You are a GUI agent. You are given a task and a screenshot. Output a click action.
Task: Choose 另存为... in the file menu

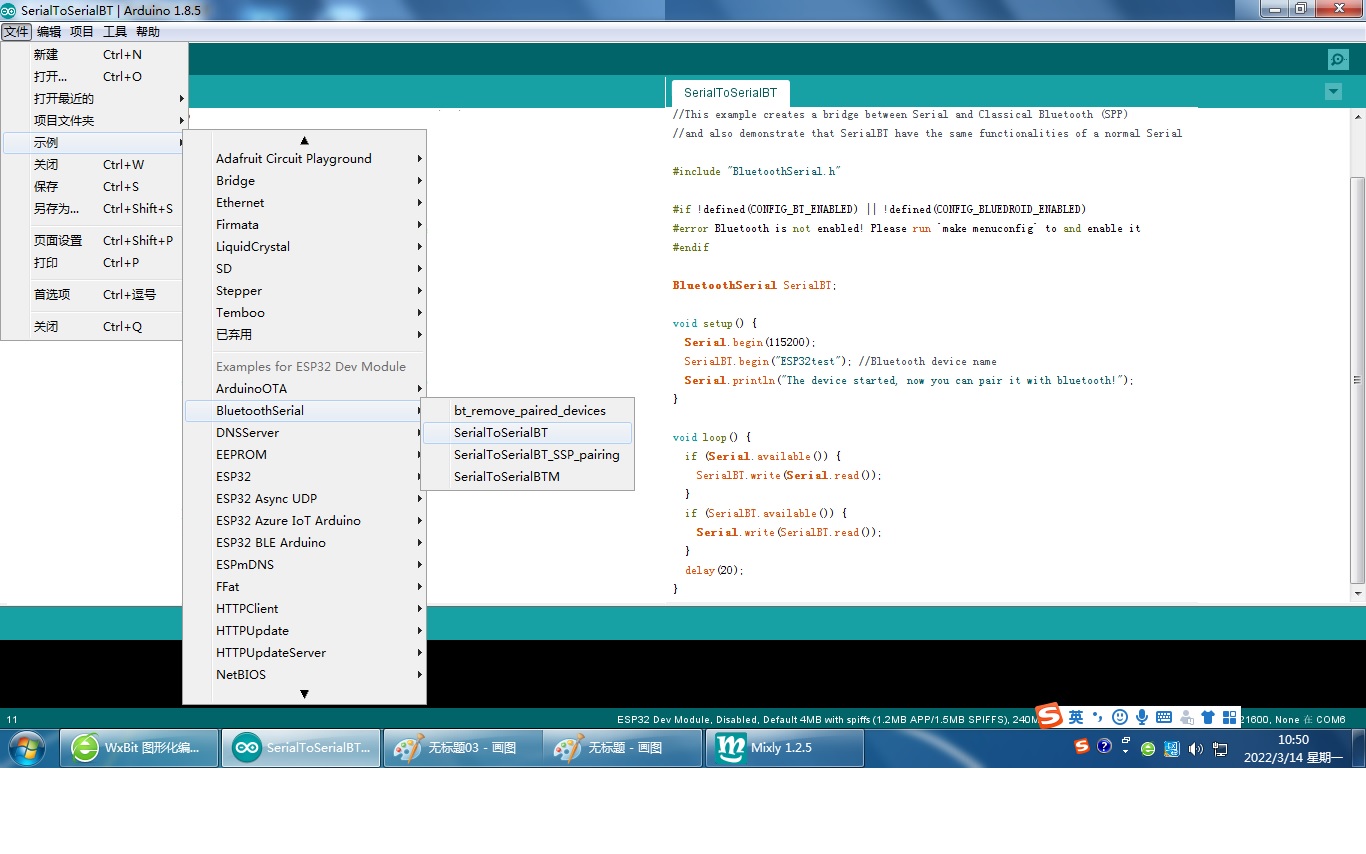click(94, 209)
